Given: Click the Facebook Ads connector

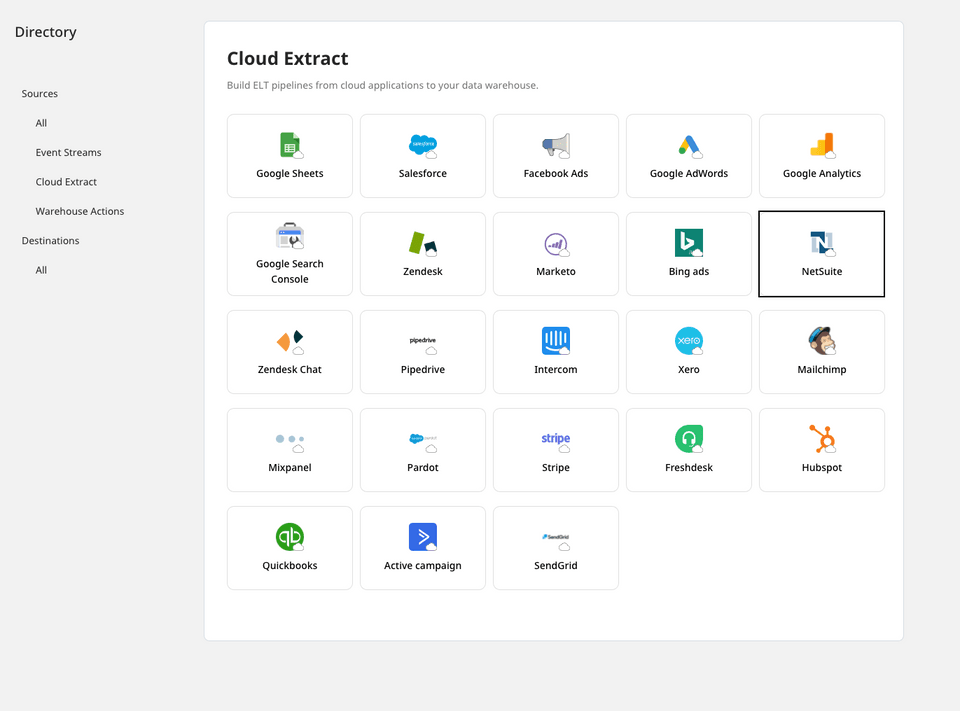Looking at the screenshot, I should coord(555,156).
